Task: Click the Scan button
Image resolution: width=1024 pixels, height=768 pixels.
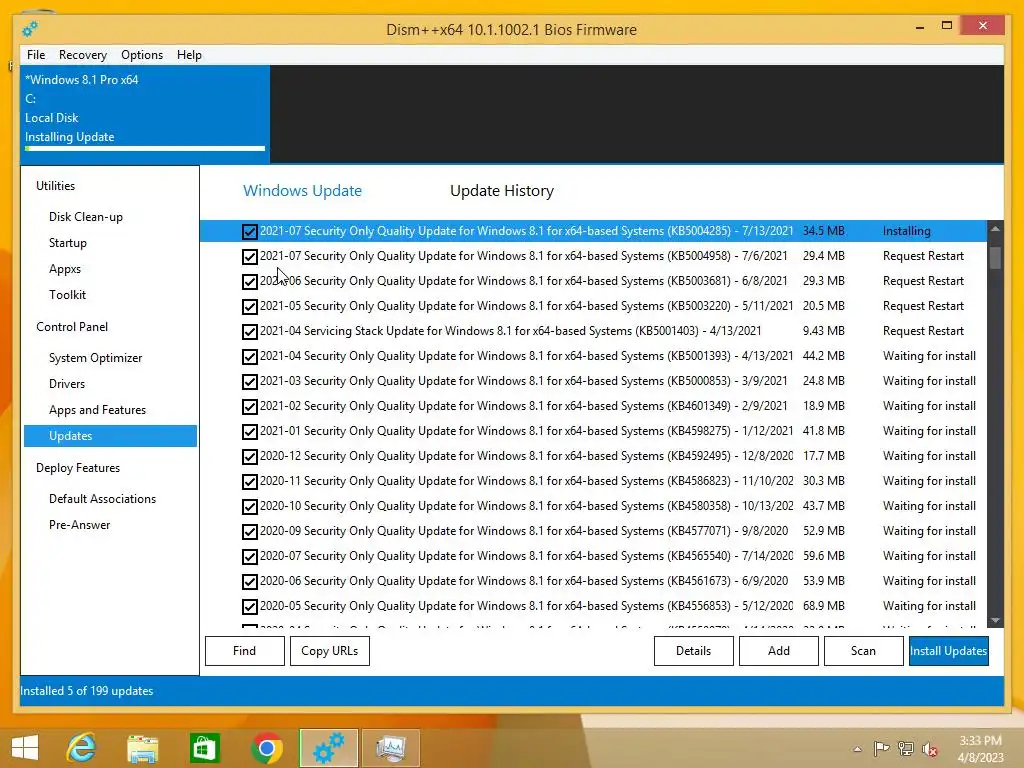Action: click(863, 651)
